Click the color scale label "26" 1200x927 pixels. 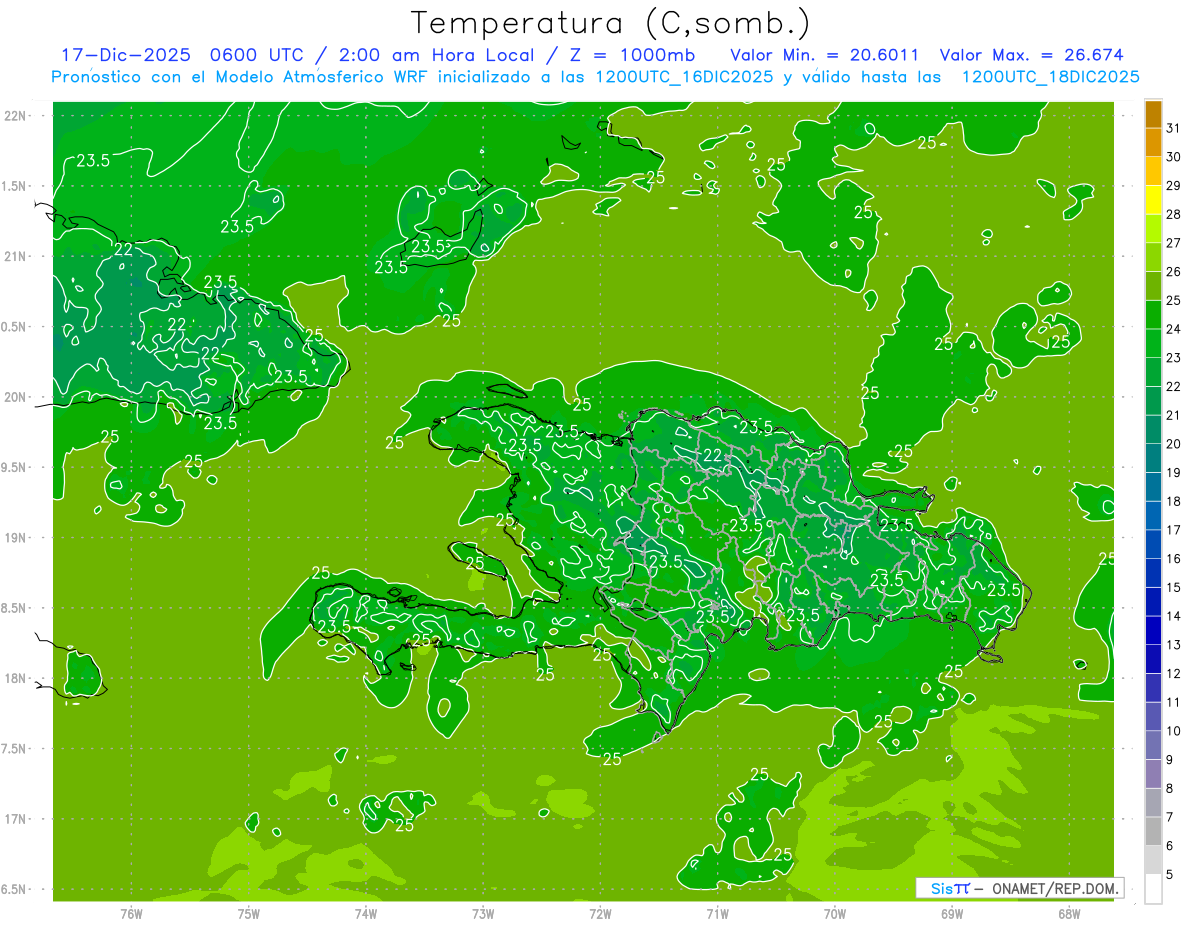click(1174, 272)
